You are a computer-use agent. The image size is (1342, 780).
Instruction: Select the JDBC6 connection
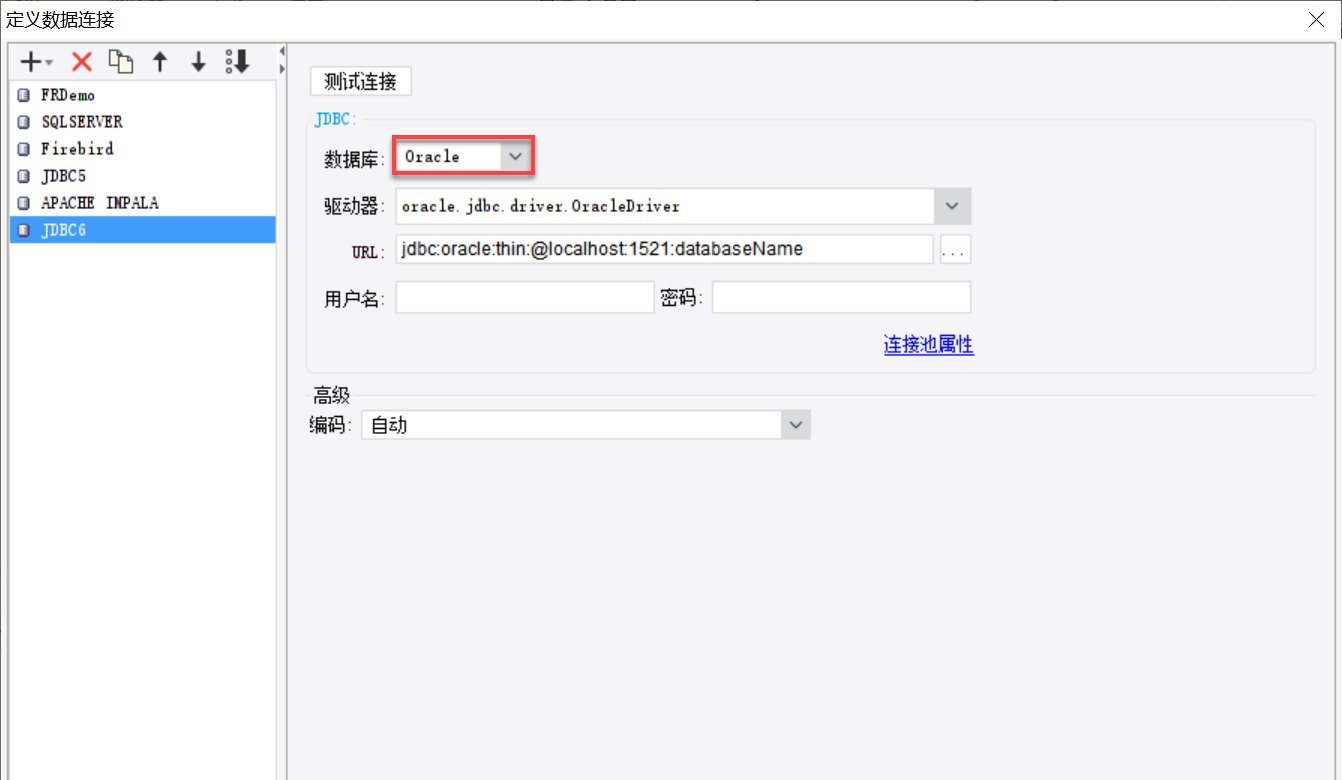click(x=143, y=230)
